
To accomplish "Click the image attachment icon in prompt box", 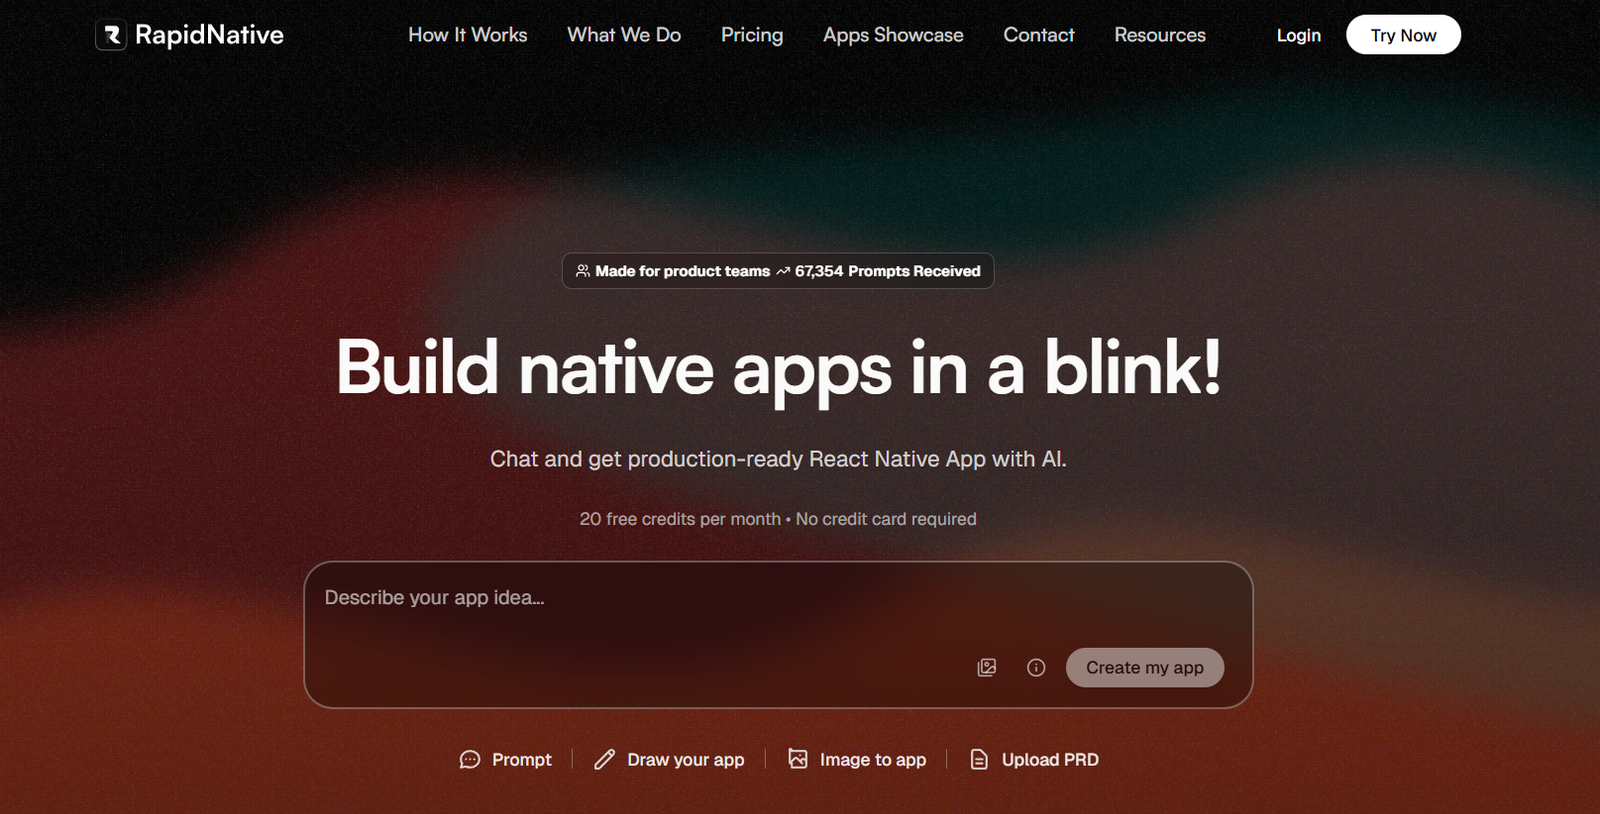I will coord(986,667).
